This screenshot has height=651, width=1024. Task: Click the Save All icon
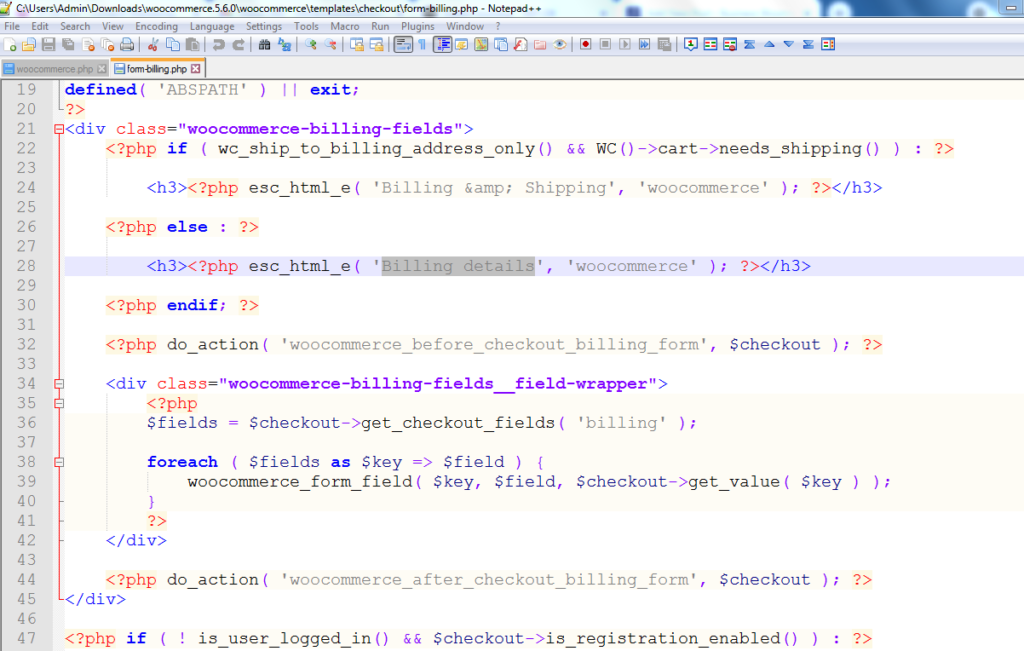[x=68, y=44]
